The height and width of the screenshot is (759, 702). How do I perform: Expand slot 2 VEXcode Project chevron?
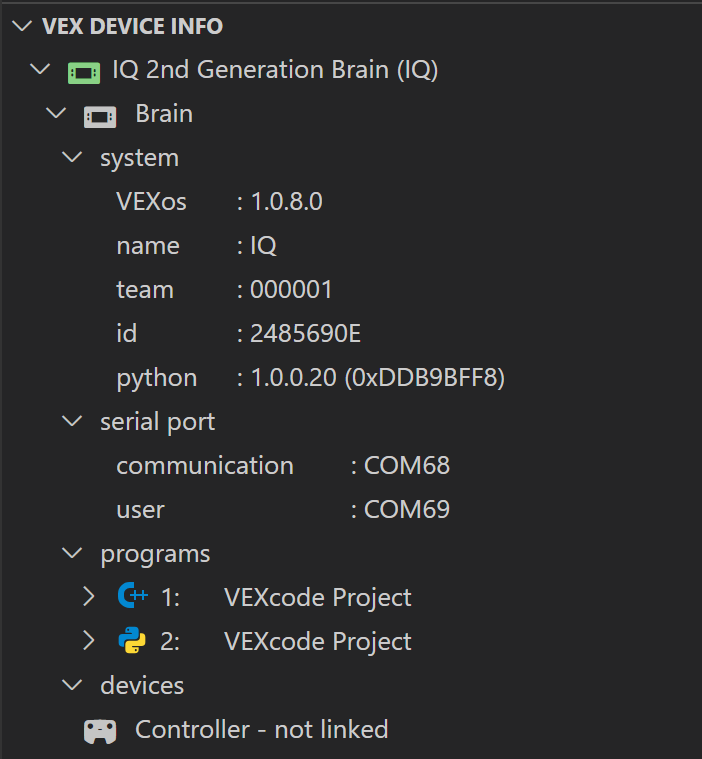point(89,641)
